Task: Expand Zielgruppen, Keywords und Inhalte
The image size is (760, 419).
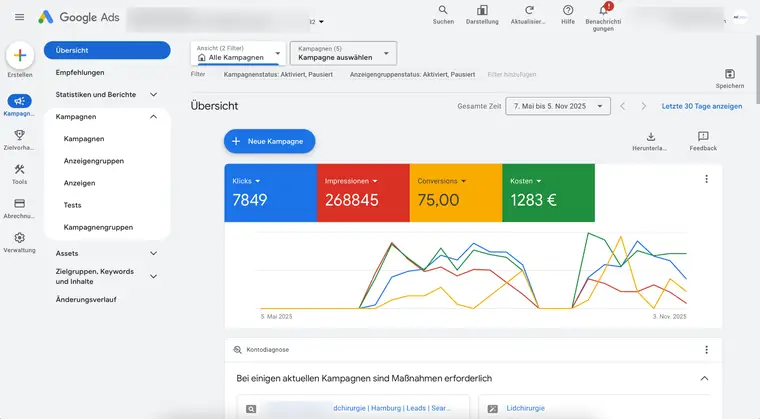Action: pyautogui.click(x=154, y=276)
